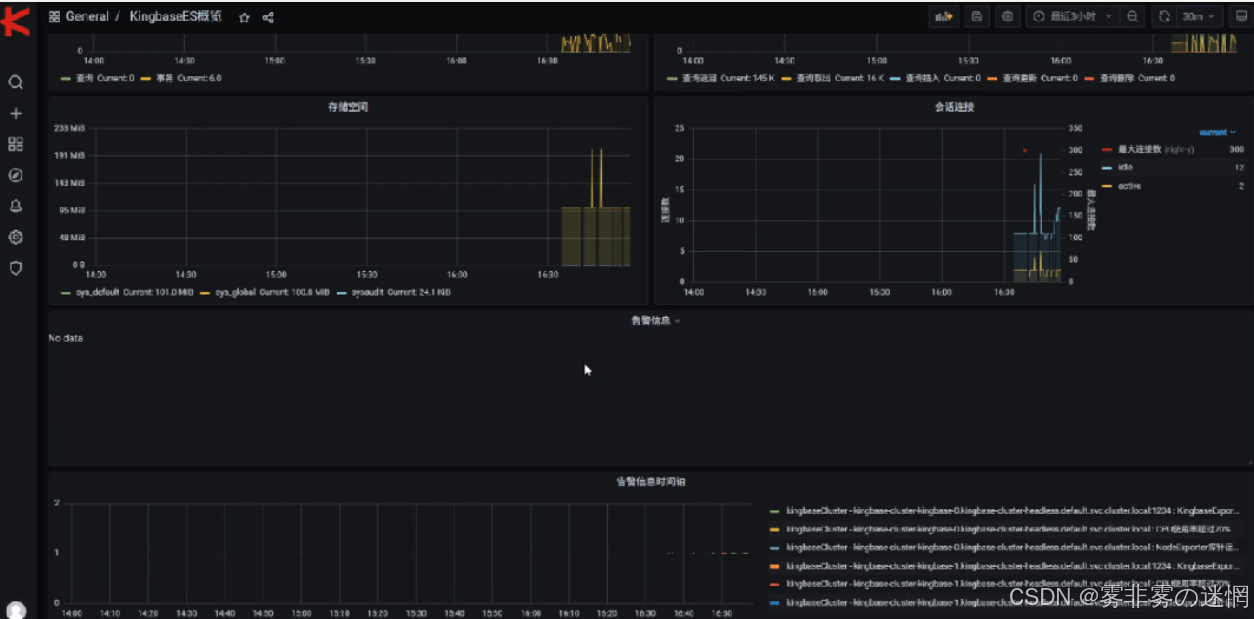Viewport: 1254px width, 619px height.
Task: Cycle view mode monitor icon
Action: pos(1239,16)
